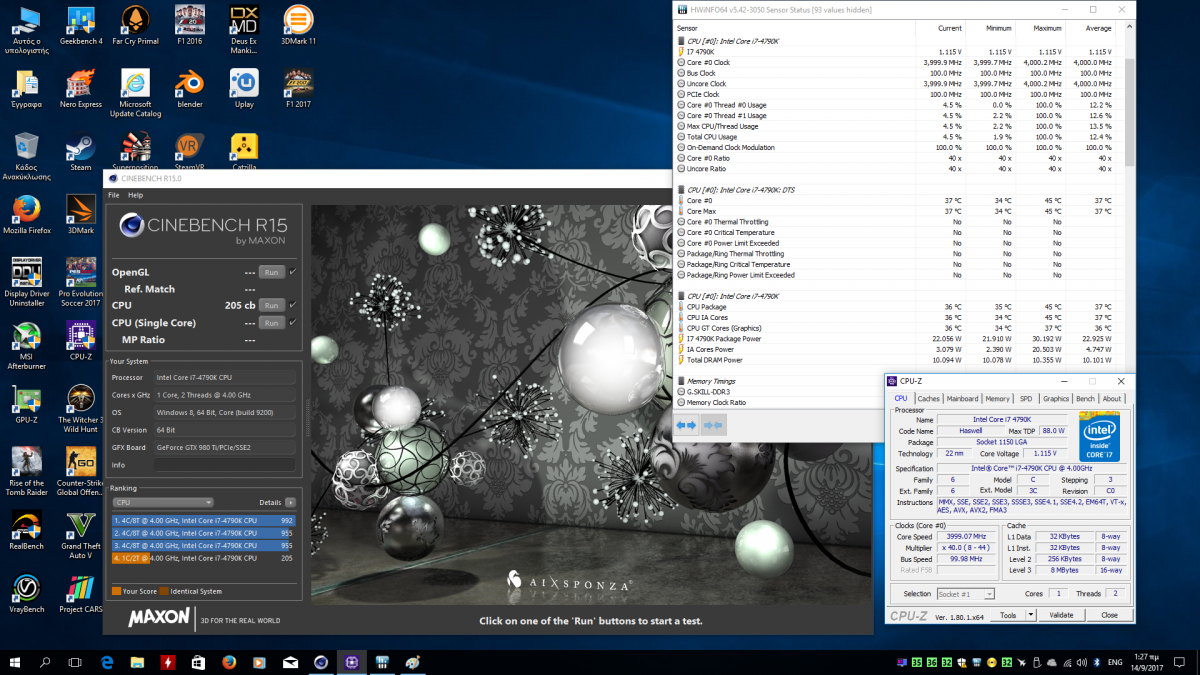Select the Display Driver Uninstaller icon
This screenshot has width=1200, height=675.
pos(26,282)
